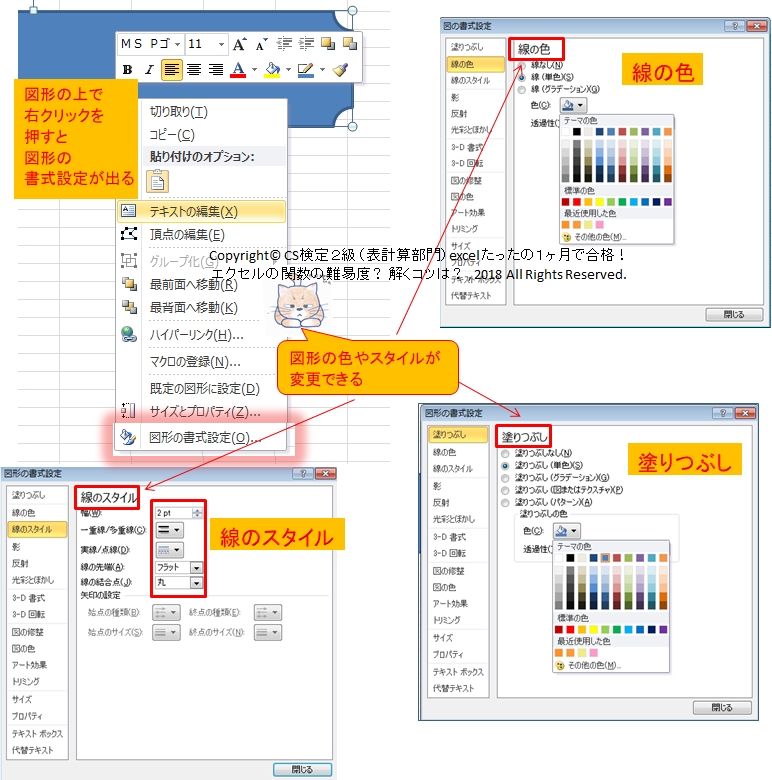772x780 pixels.
Task: Select 塗りつぶし (図またはテクスチャ)(P) radio
Action: 505,490
